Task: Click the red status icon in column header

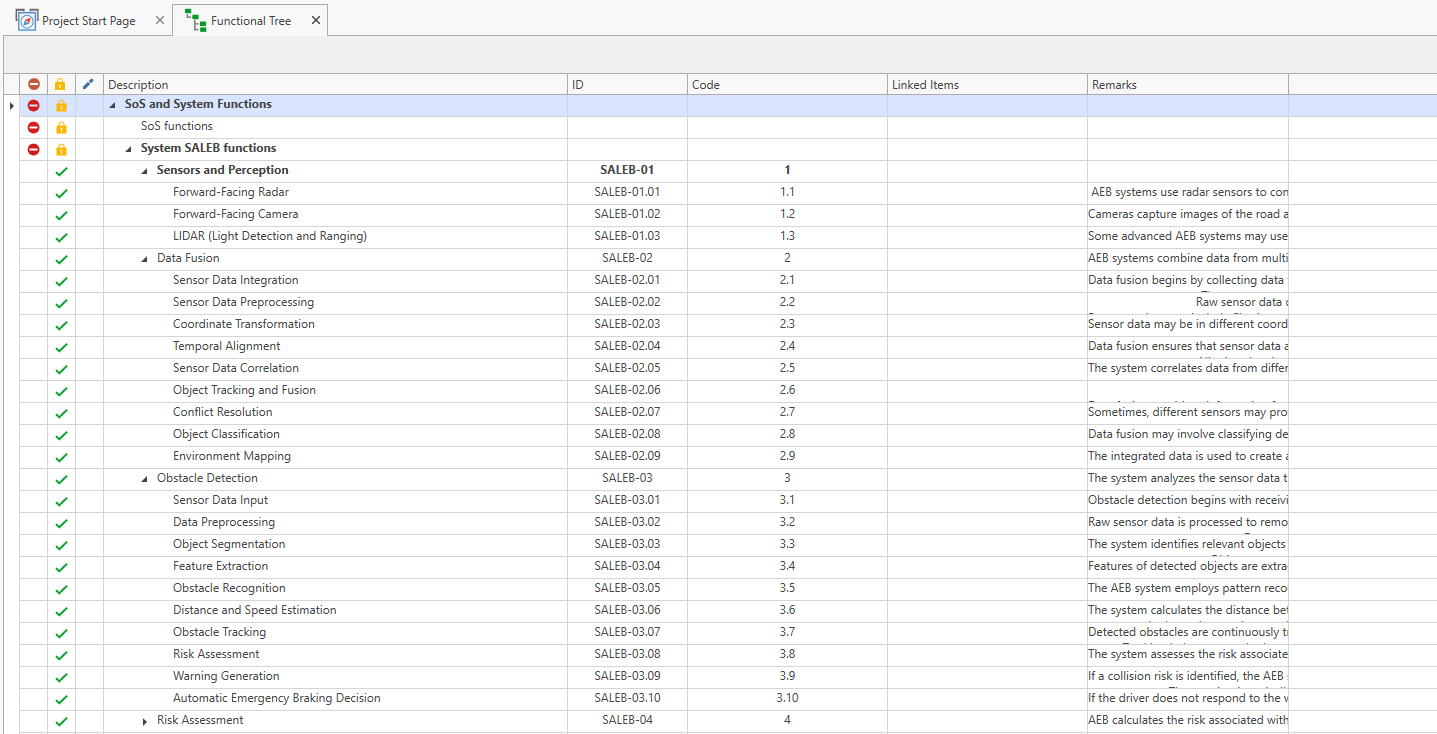Action: [x=33, y=85]
